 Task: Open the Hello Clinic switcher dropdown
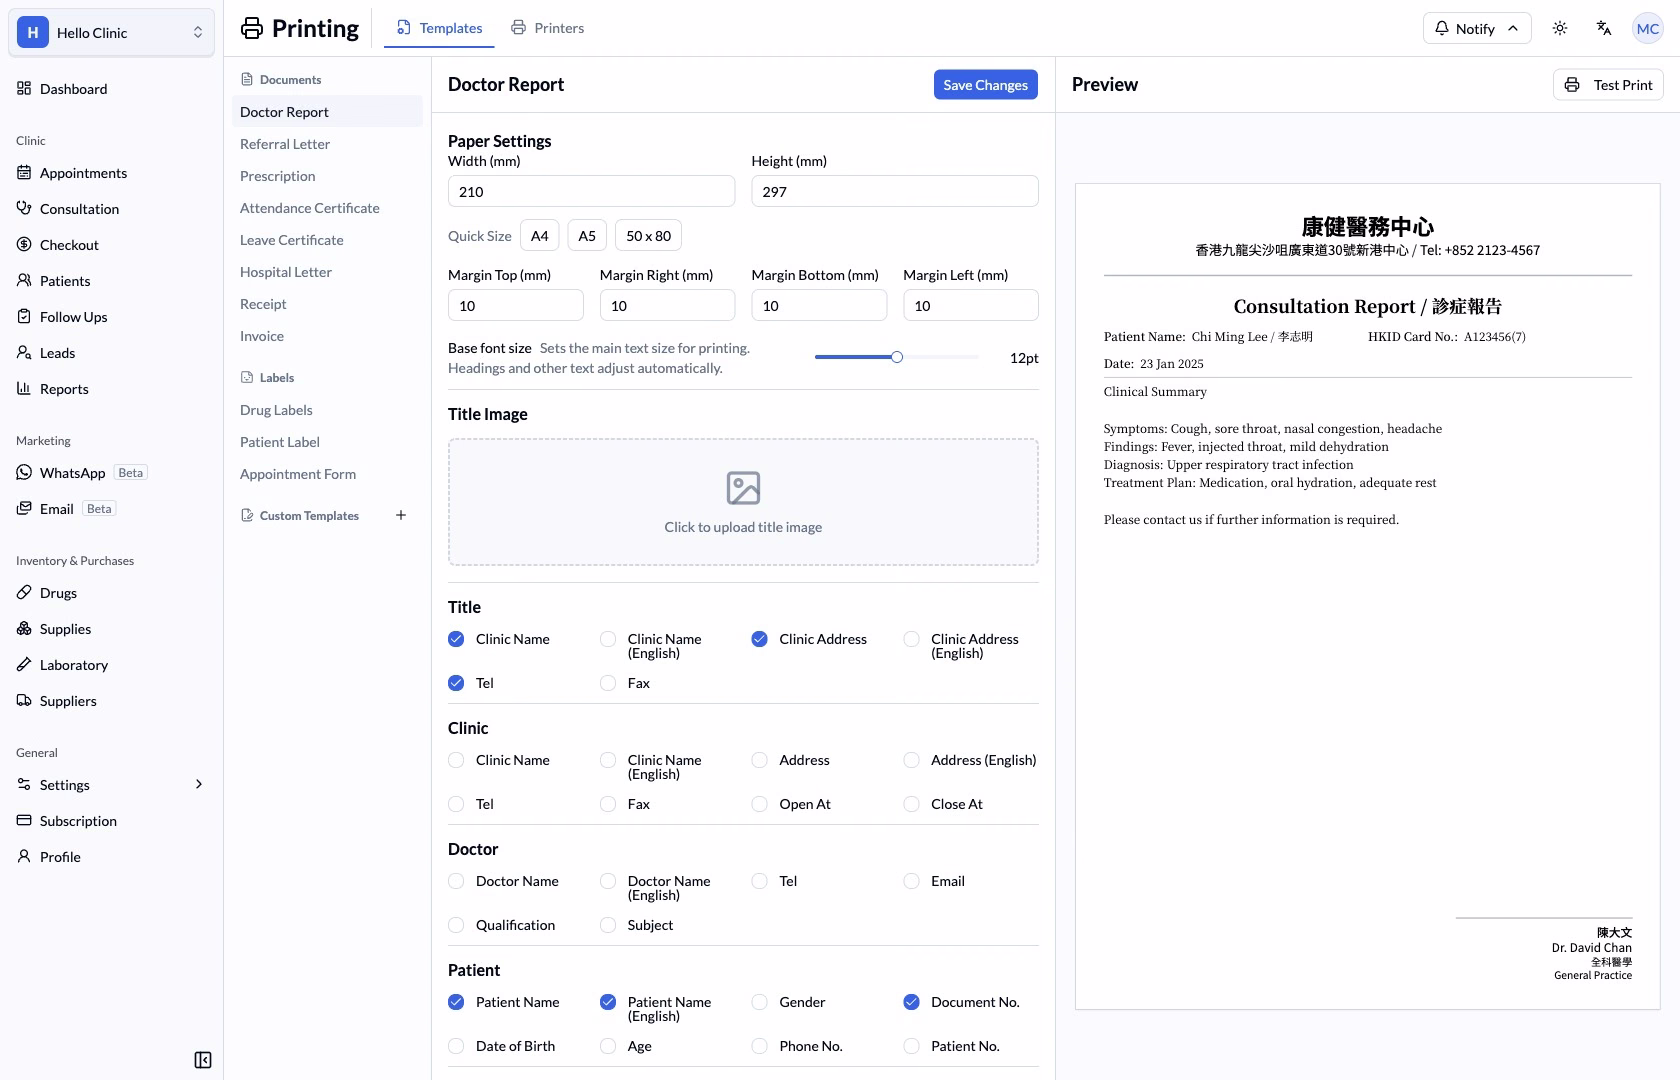[x=111, y=32]
